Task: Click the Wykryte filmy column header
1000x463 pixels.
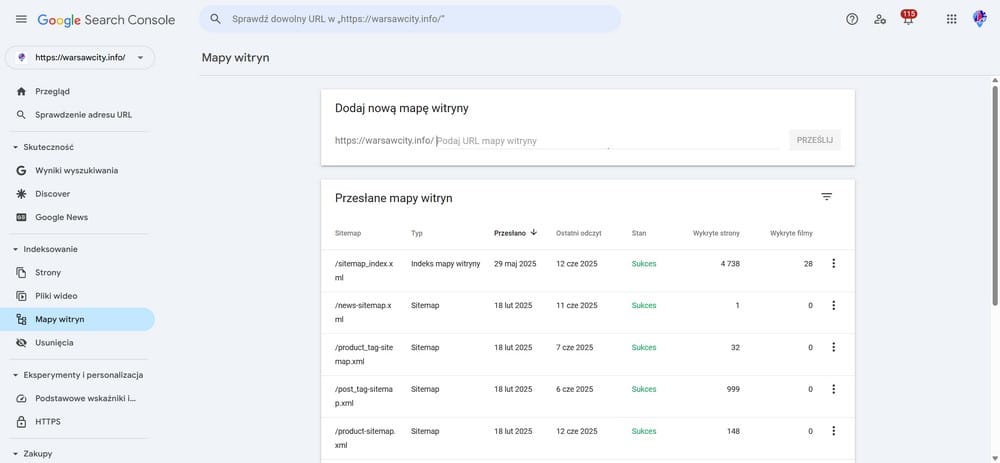Action: [791, 233]
